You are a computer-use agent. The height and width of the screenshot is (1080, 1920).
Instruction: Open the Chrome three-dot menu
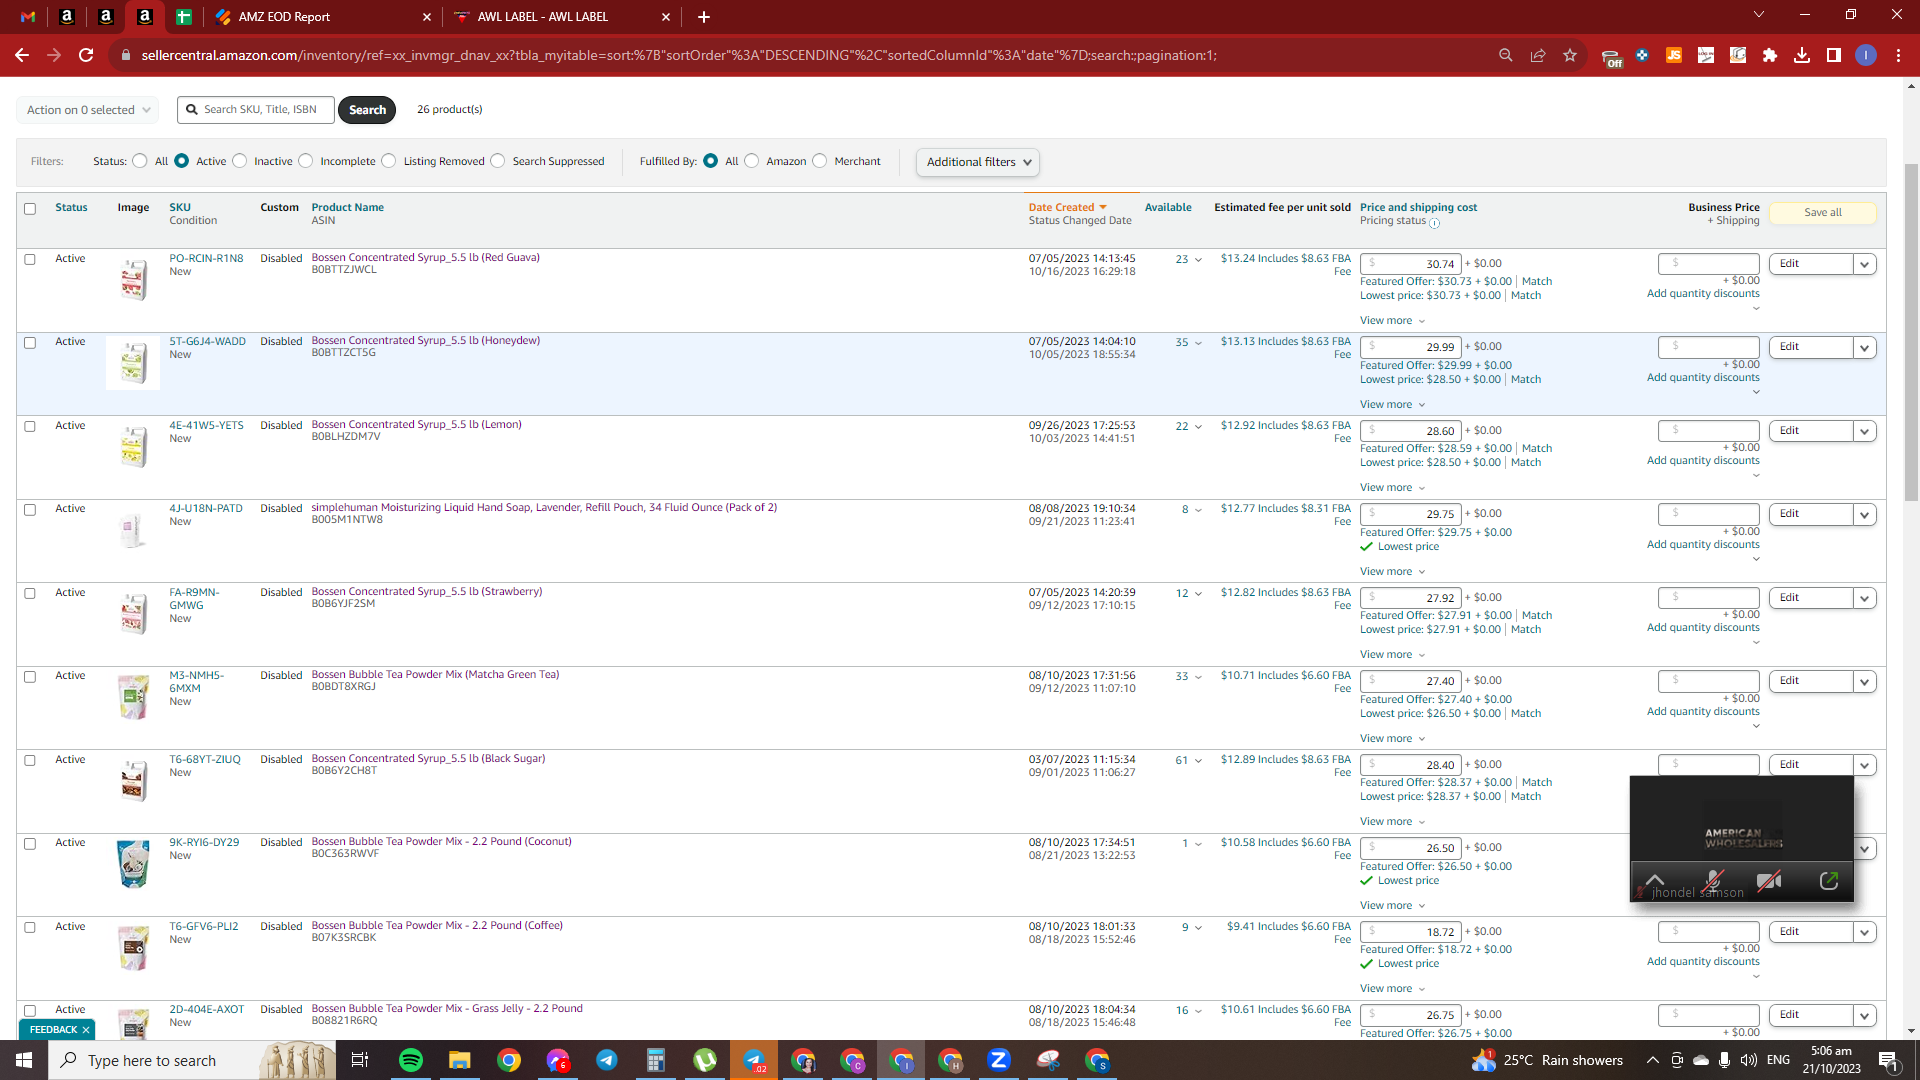(x=1898, y=55)
